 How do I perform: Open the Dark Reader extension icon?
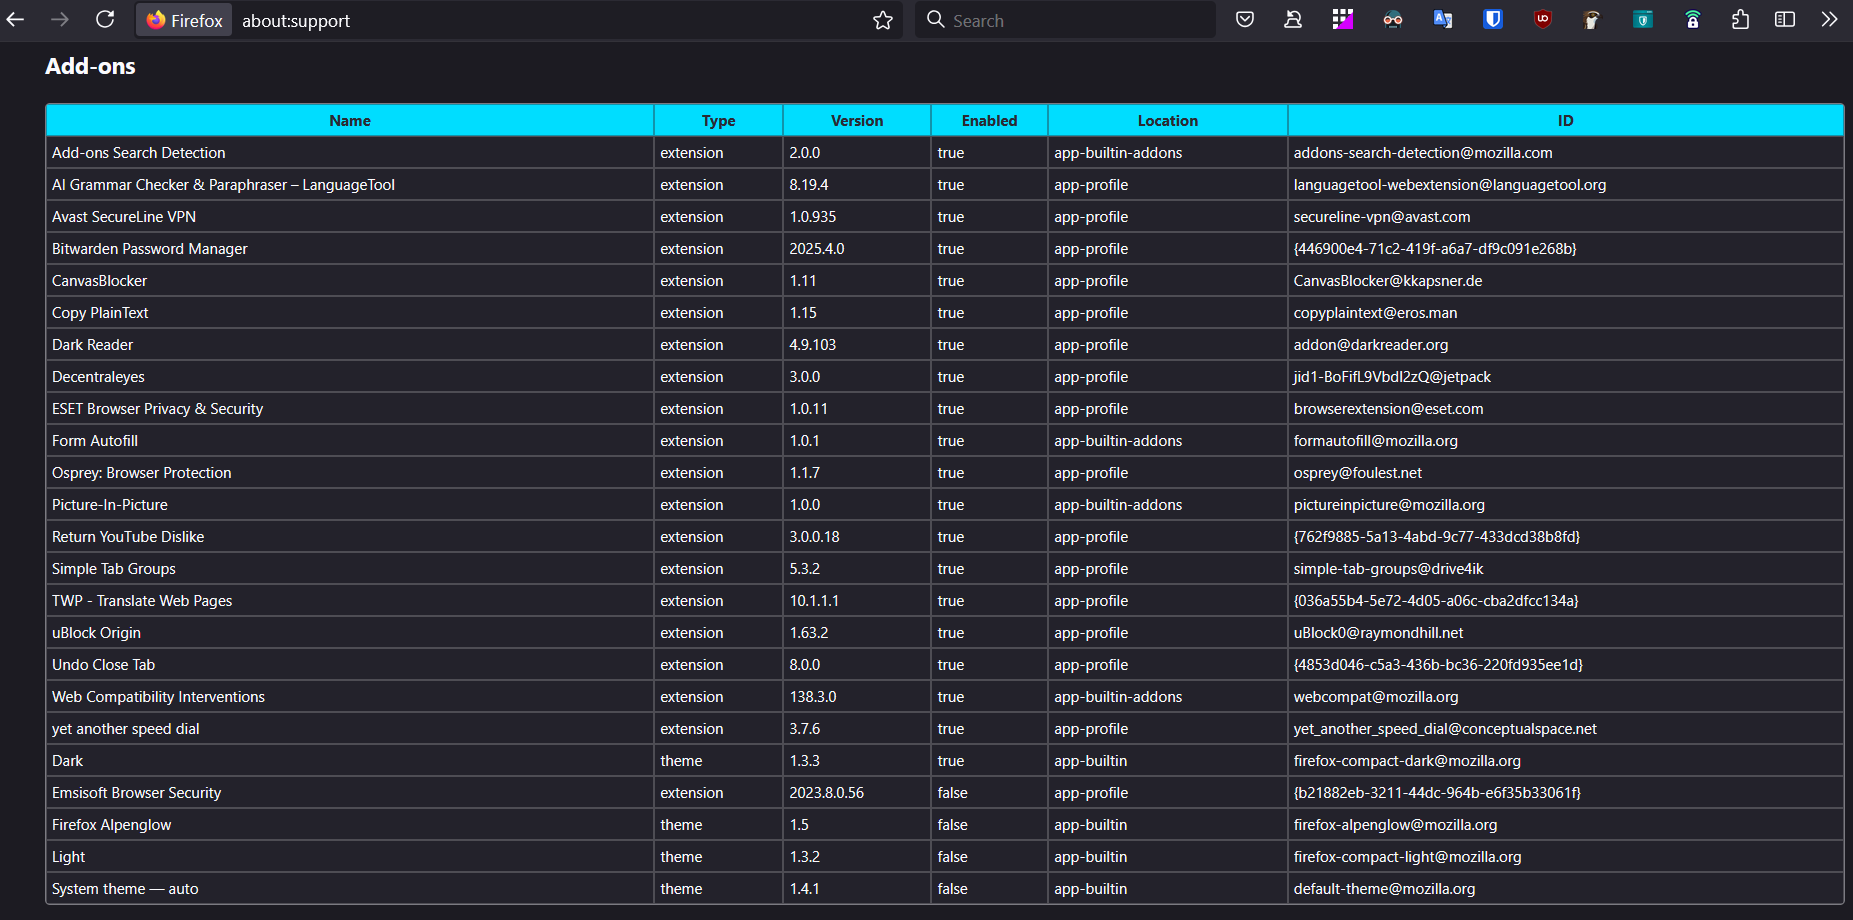pyautogui.click(x=1393, y=19)
